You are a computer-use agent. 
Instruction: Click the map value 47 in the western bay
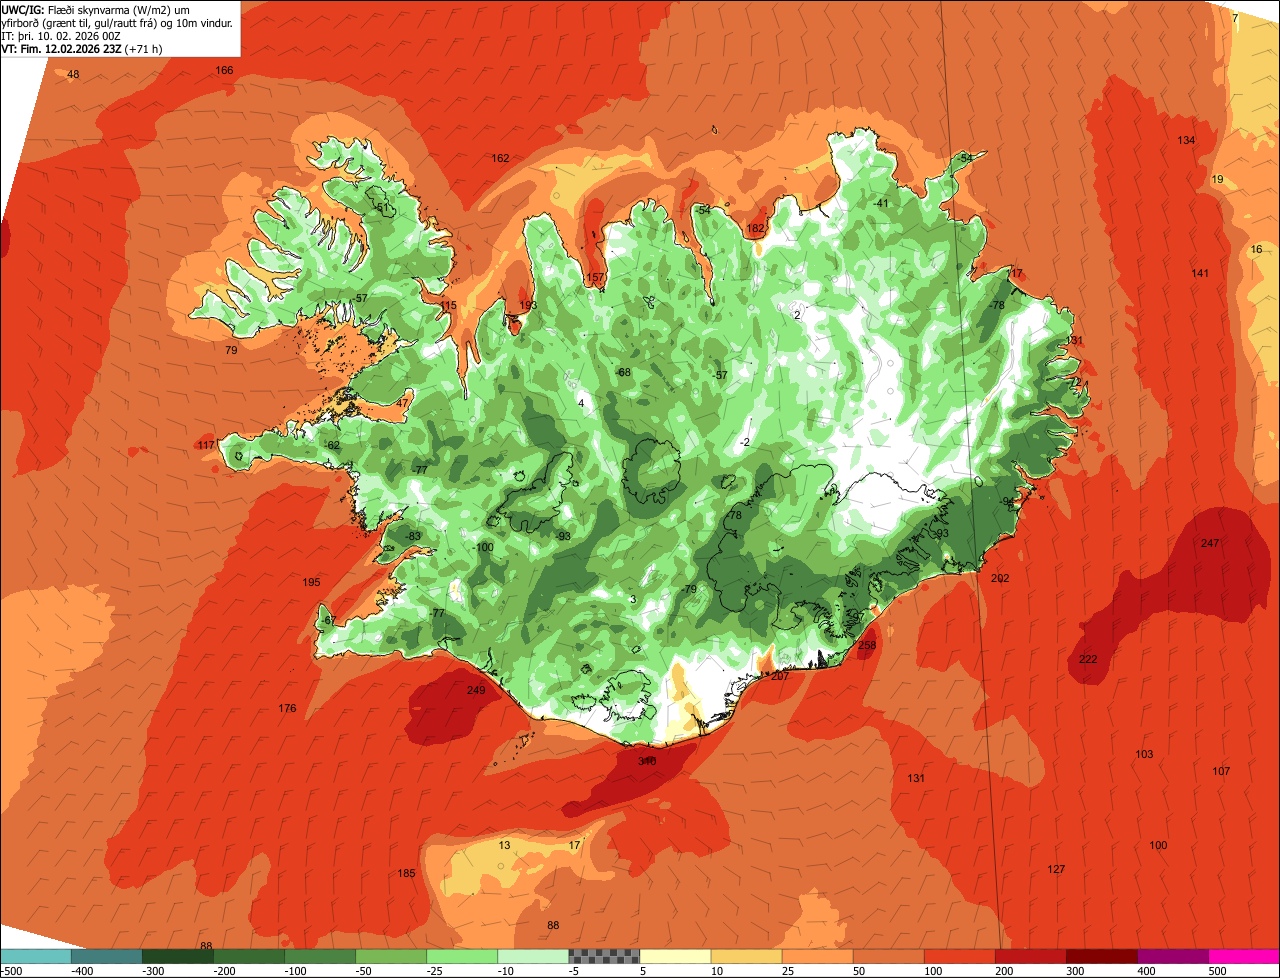point(402,403)
